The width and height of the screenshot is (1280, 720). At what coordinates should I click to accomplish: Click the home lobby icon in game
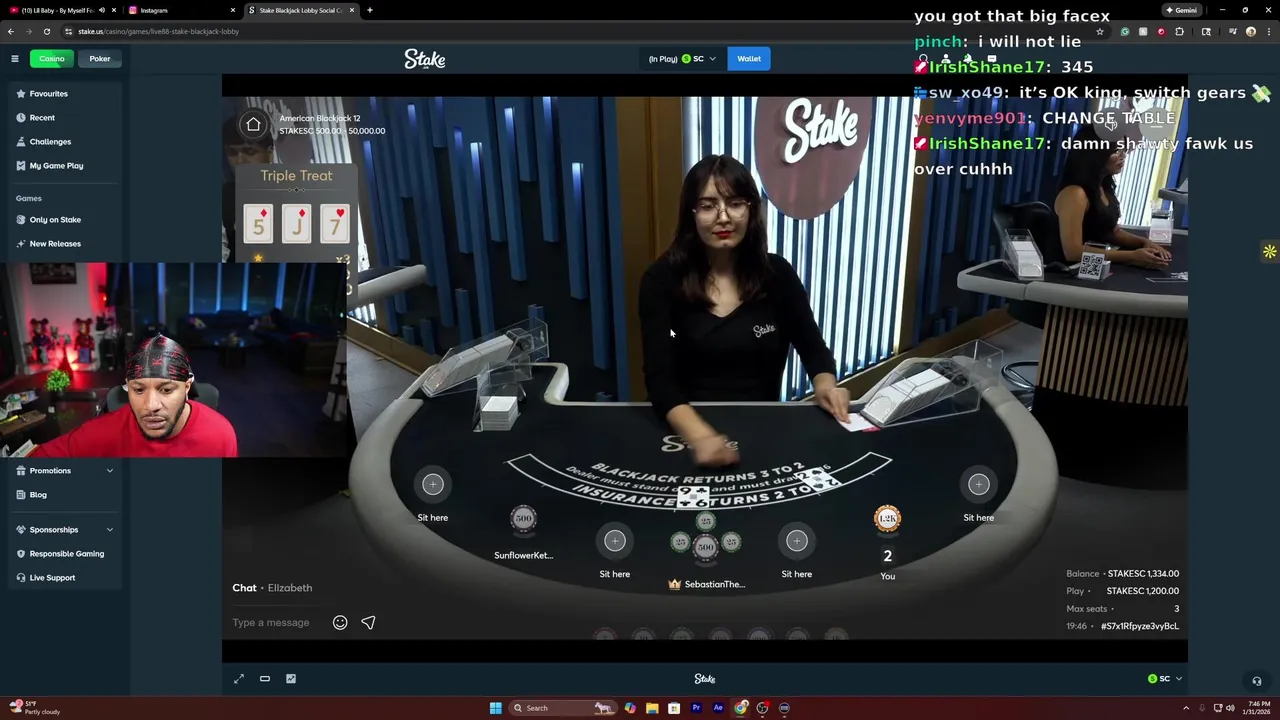[253, 124]
